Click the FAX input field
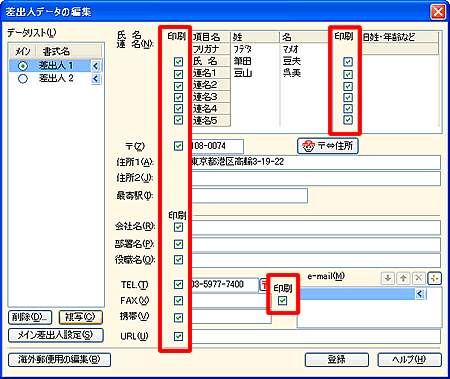 (229, 301)
